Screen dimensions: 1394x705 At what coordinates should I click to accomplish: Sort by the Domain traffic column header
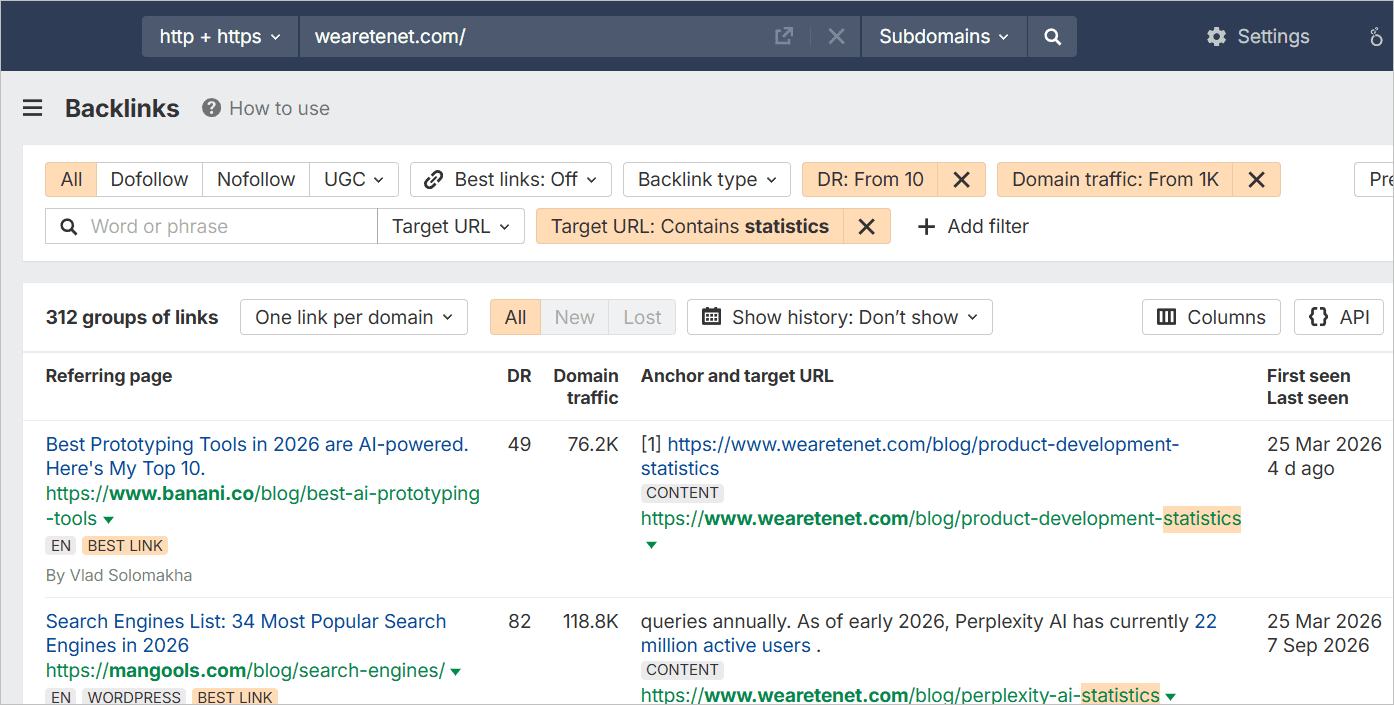tap(586, 387)
